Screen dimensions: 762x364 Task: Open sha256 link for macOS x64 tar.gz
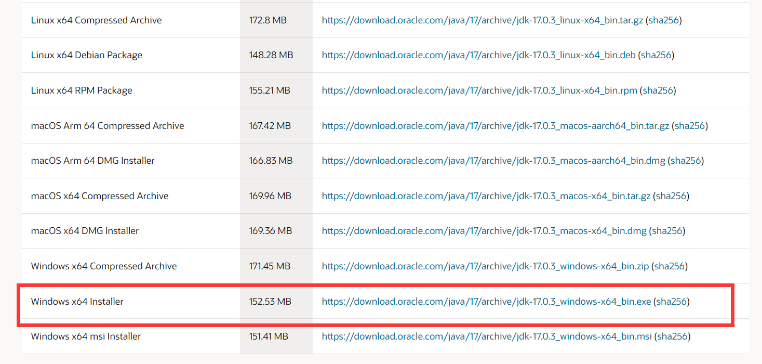pos(671,196)
